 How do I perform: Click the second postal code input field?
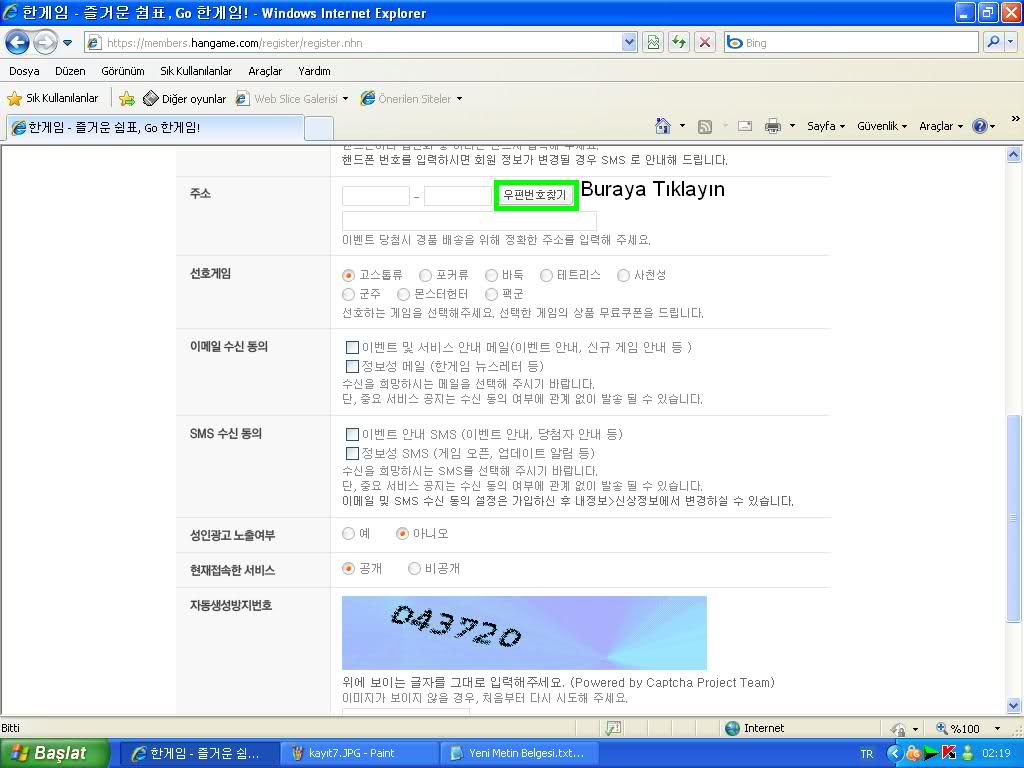tap(457, 196)
